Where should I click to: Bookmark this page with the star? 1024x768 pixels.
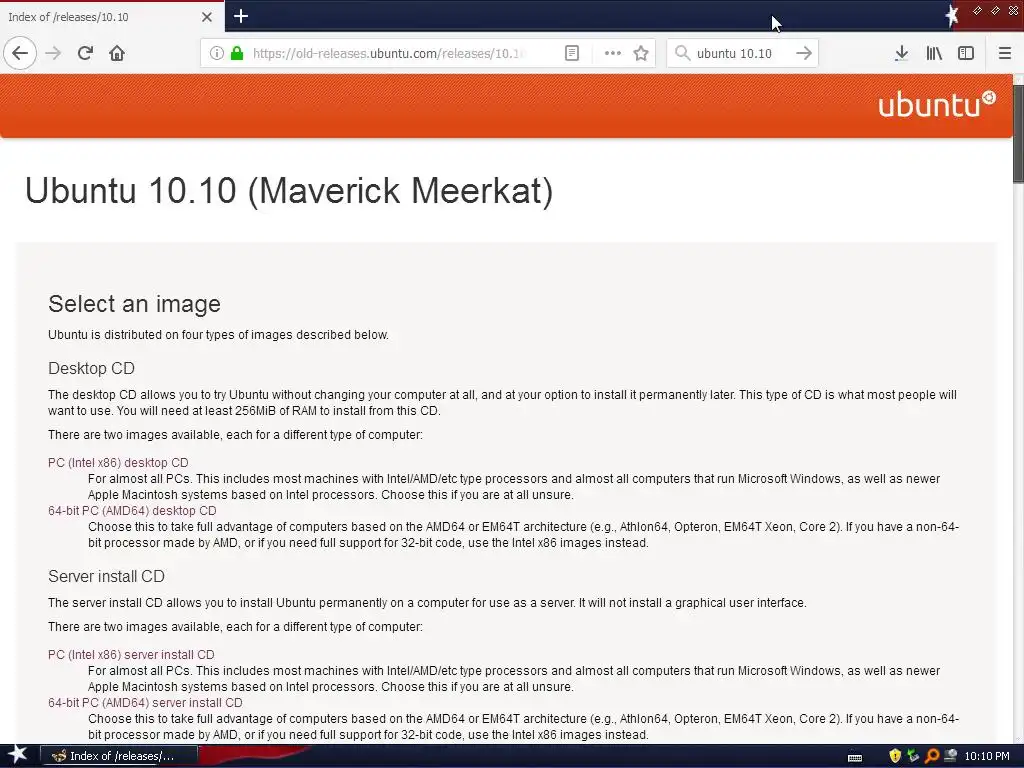click(x=641, y=53)
